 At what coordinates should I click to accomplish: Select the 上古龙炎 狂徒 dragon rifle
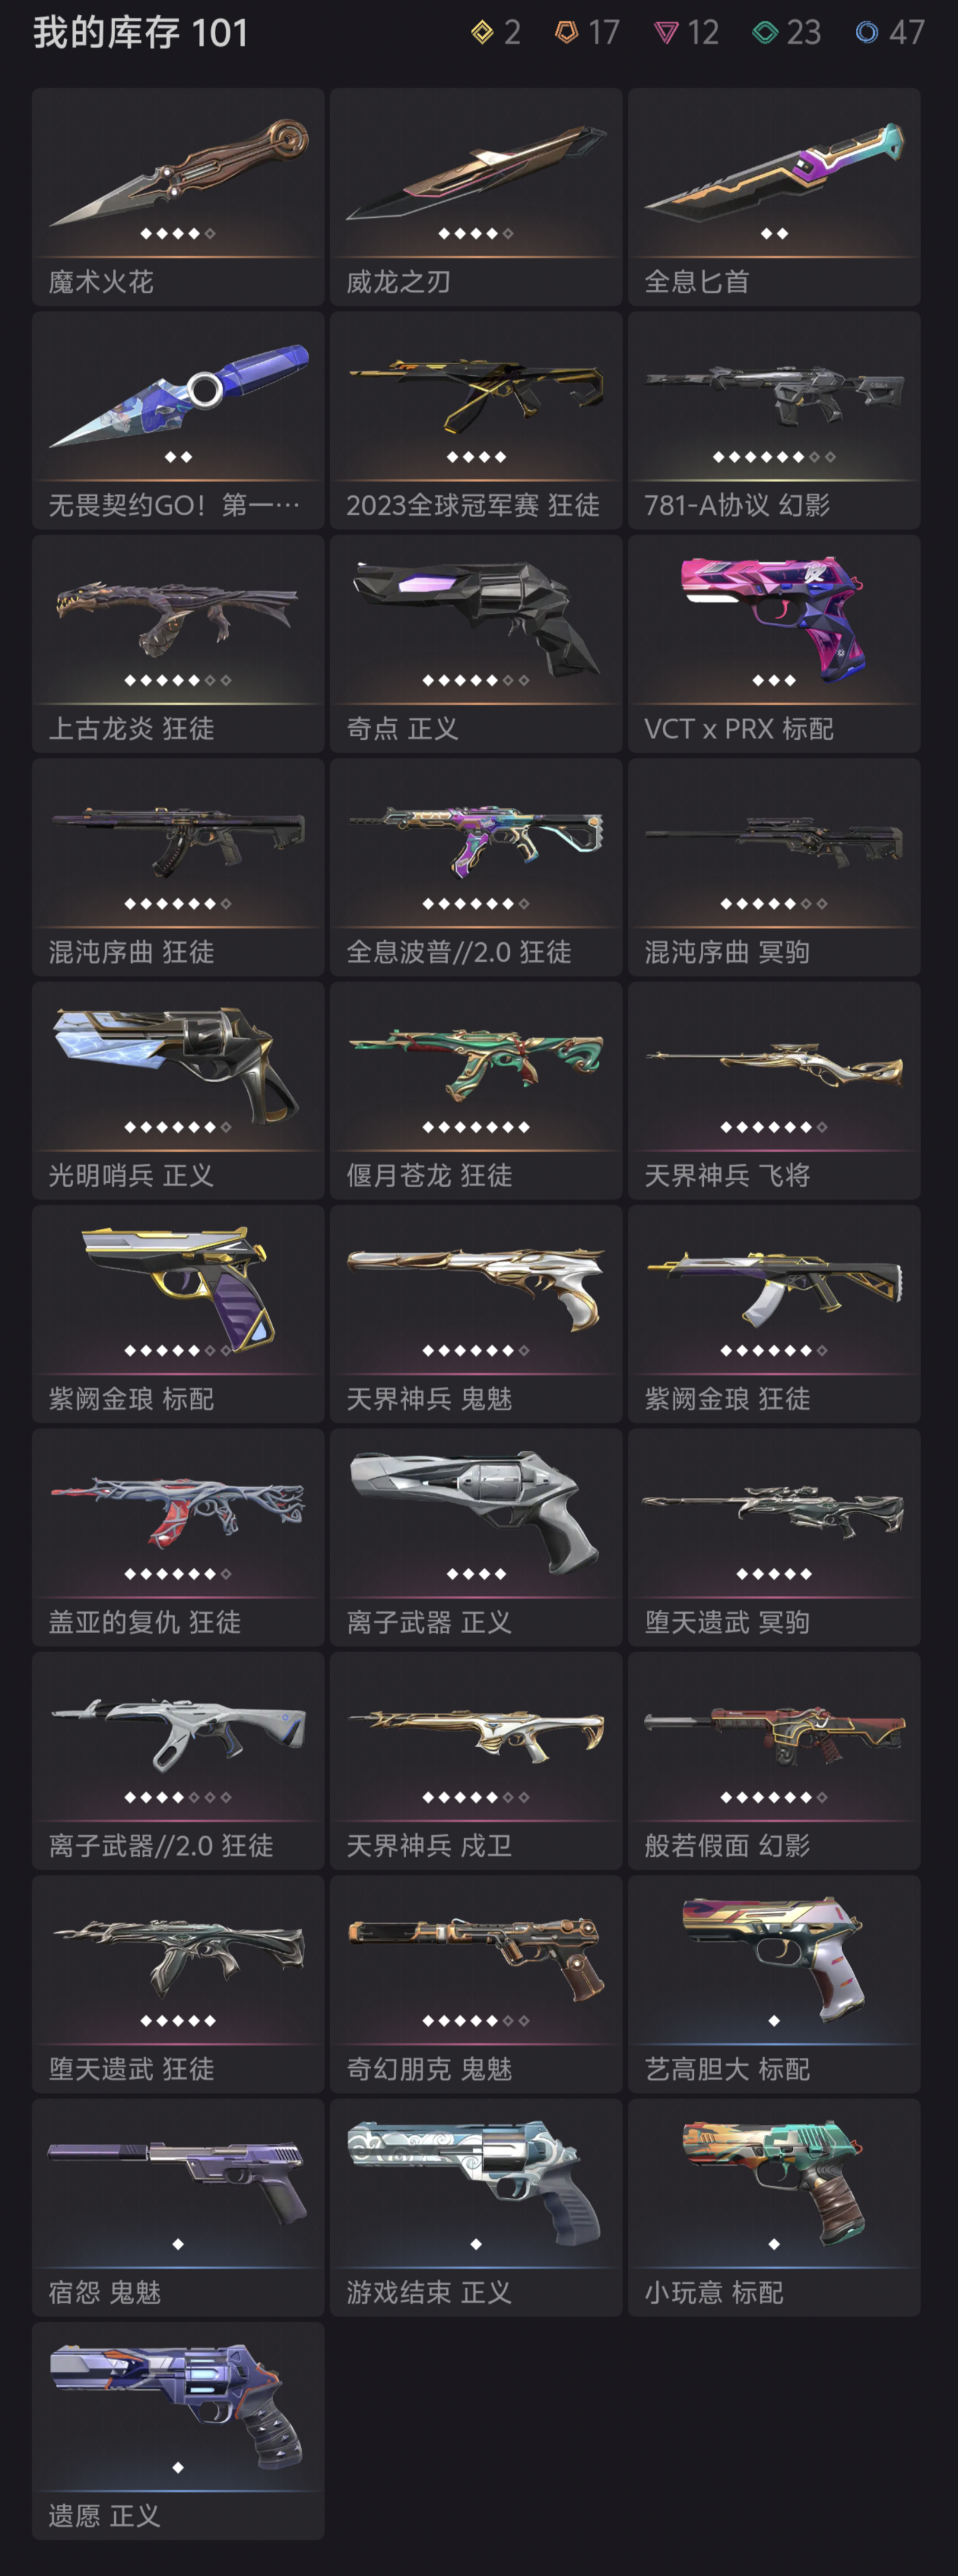178,644
